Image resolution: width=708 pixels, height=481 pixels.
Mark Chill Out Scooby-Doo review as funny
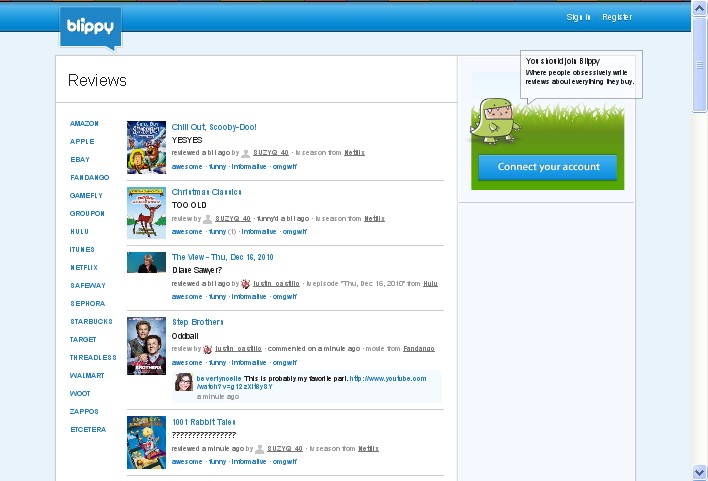pyautogui.click(x=217, y=167)
